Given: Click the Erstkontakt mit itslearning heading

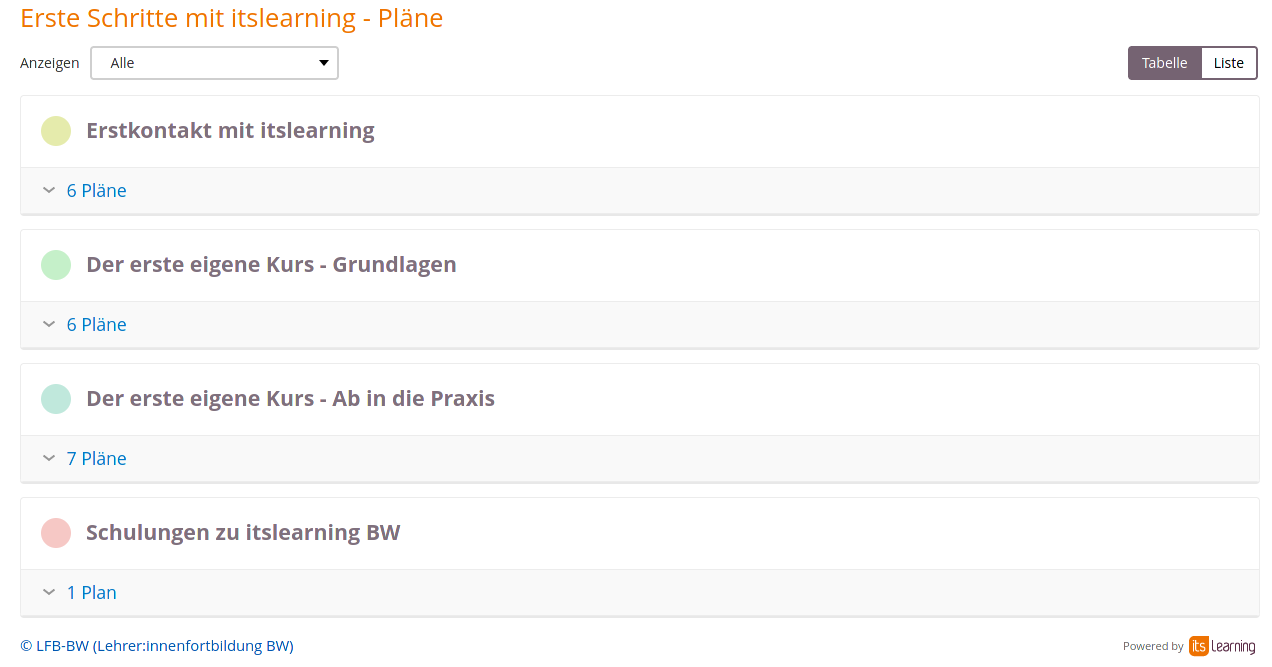Looking at the screenshot, I should (x=230, y=131).
